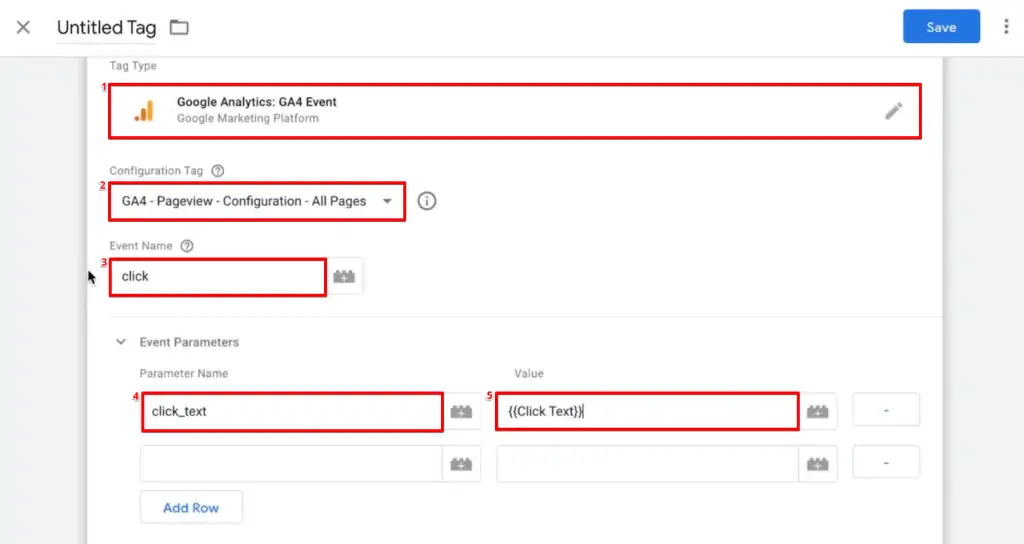This screenshot has height=544, width=1024.
Task: Focus the Event Name field containing click
Action: (217, 277)
